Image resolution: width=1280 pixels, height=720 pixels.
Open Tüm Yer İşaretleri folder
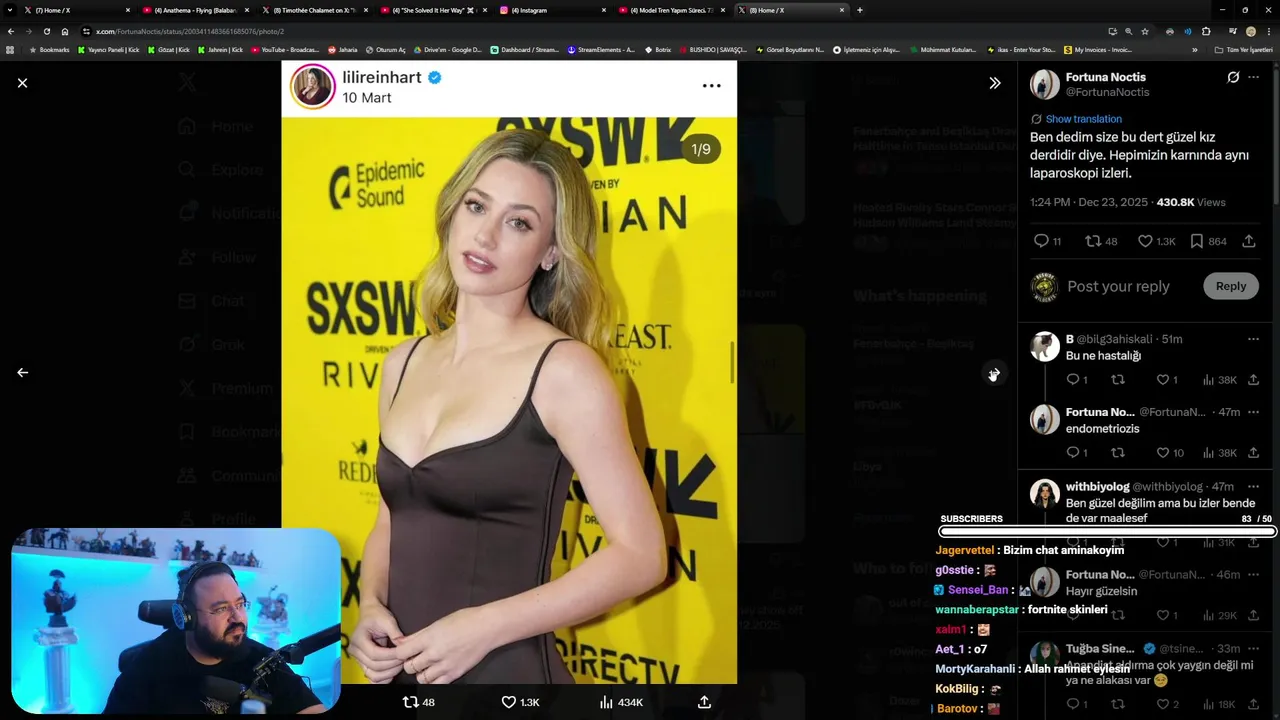click(1244, 49)
